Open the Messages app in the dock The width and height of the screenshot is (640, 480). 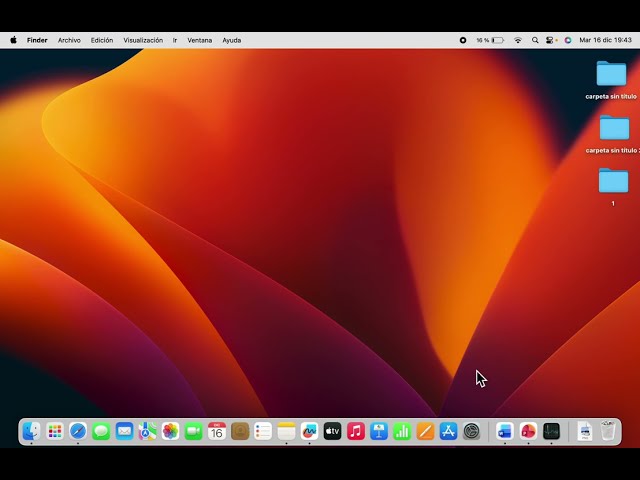[101, 431]
